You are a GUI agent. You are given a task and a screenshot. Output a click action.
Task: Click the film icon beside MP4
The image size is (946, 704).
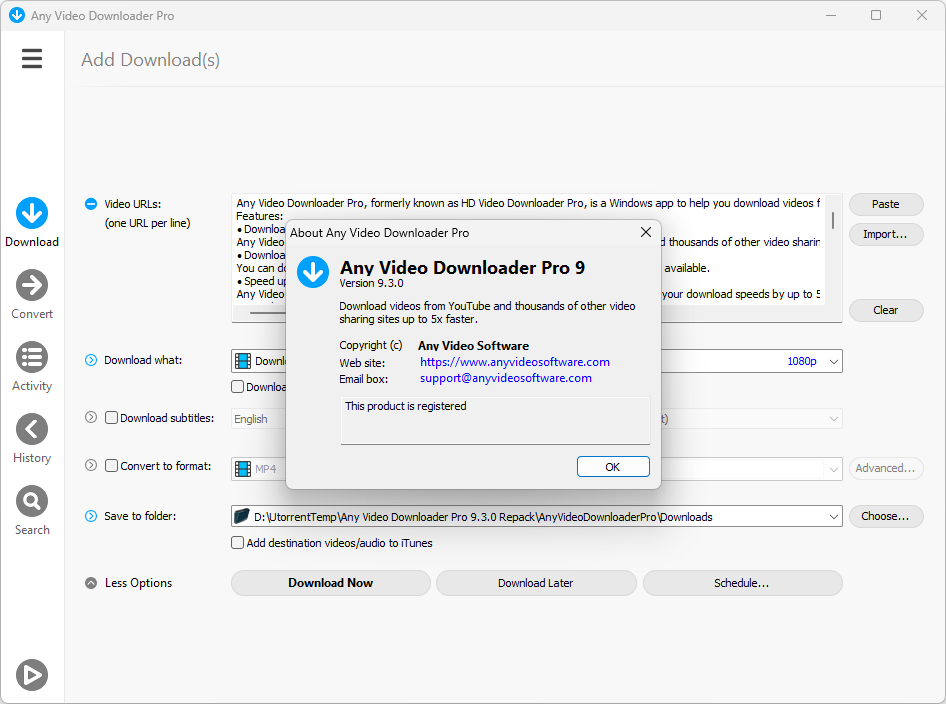(243, 469)
